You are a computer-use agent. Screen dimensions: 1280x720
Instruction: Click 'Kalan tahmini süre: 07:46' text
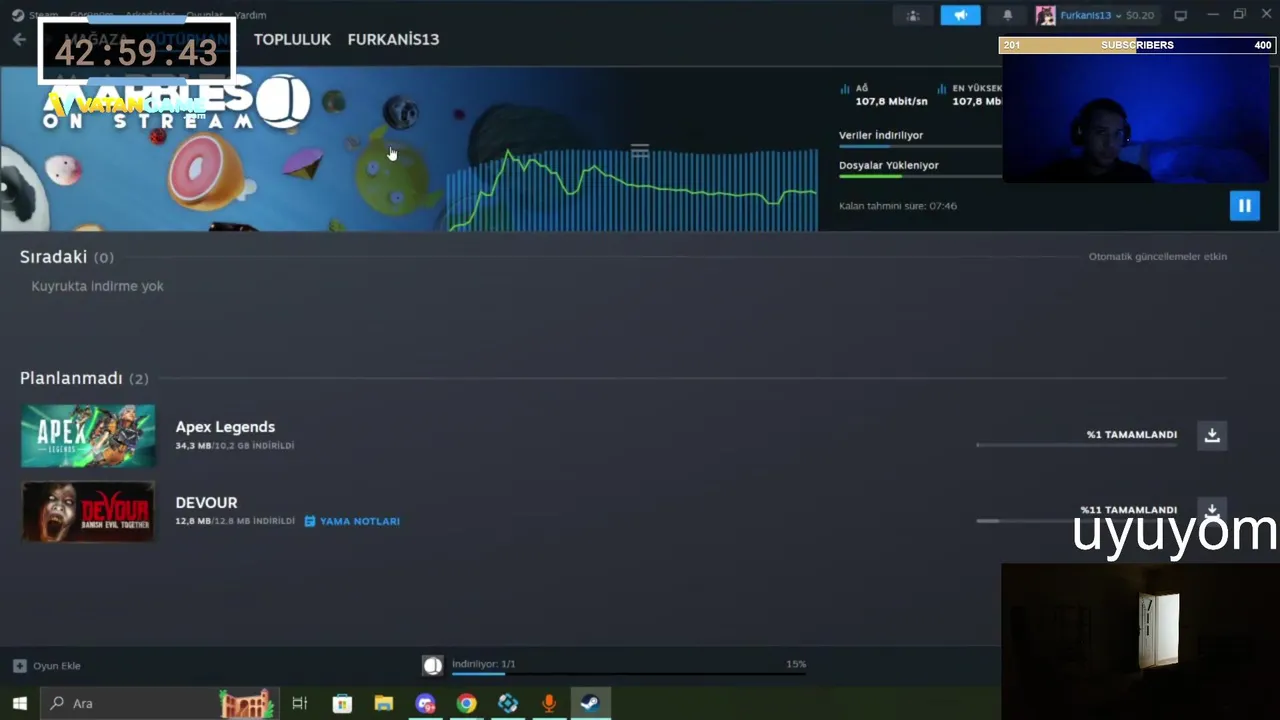click(898, 206)
